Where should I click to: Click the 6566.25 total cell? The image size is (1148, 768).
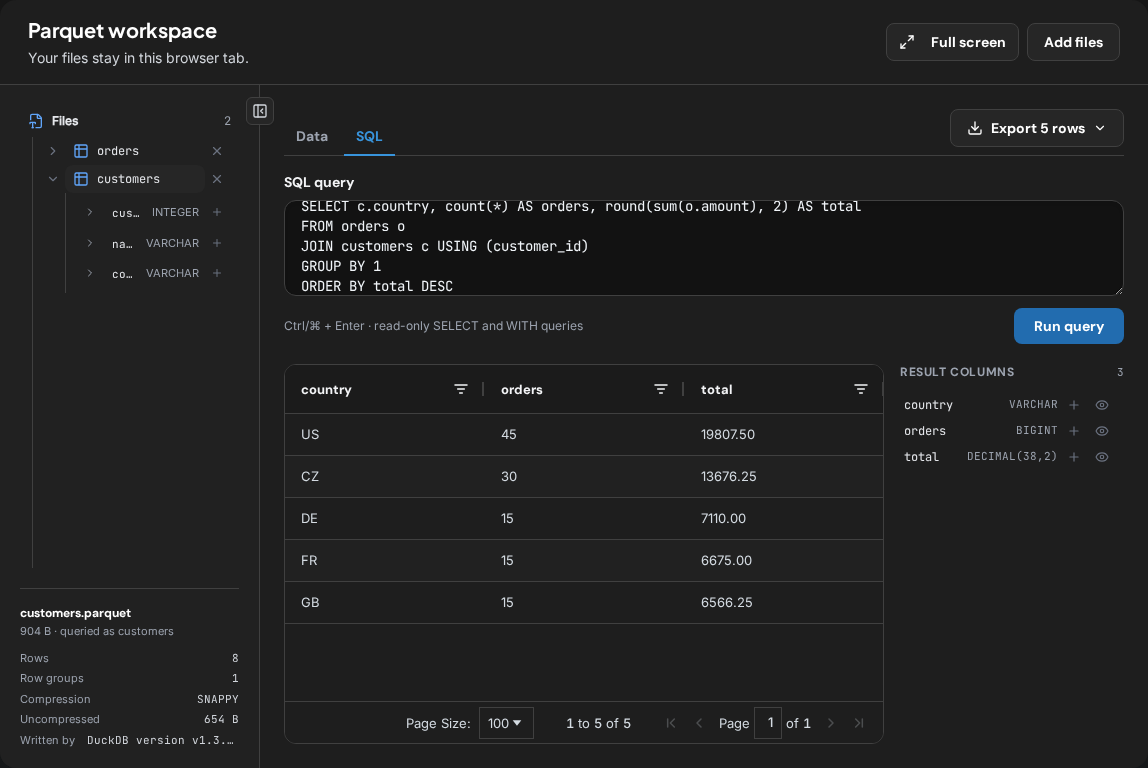pos(783,603)
